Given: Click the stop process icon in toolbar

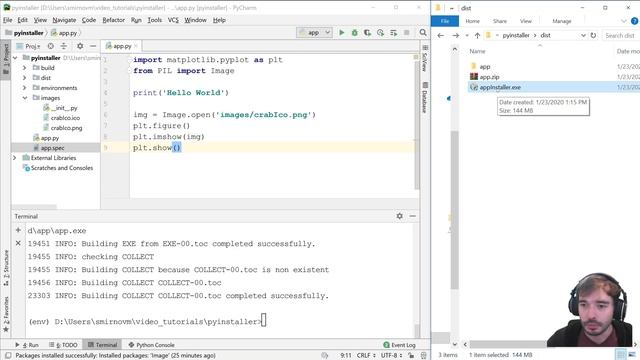Looking at the screenshot, I should click(x=407, y=33).
